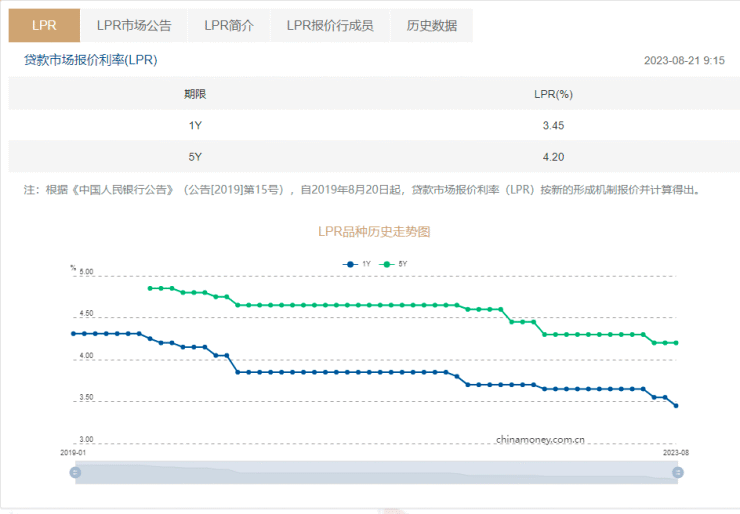Switch to the LPR报价行成员 tab
The width and height of the screenshot is (740, 514).
(x=329, y=25)
